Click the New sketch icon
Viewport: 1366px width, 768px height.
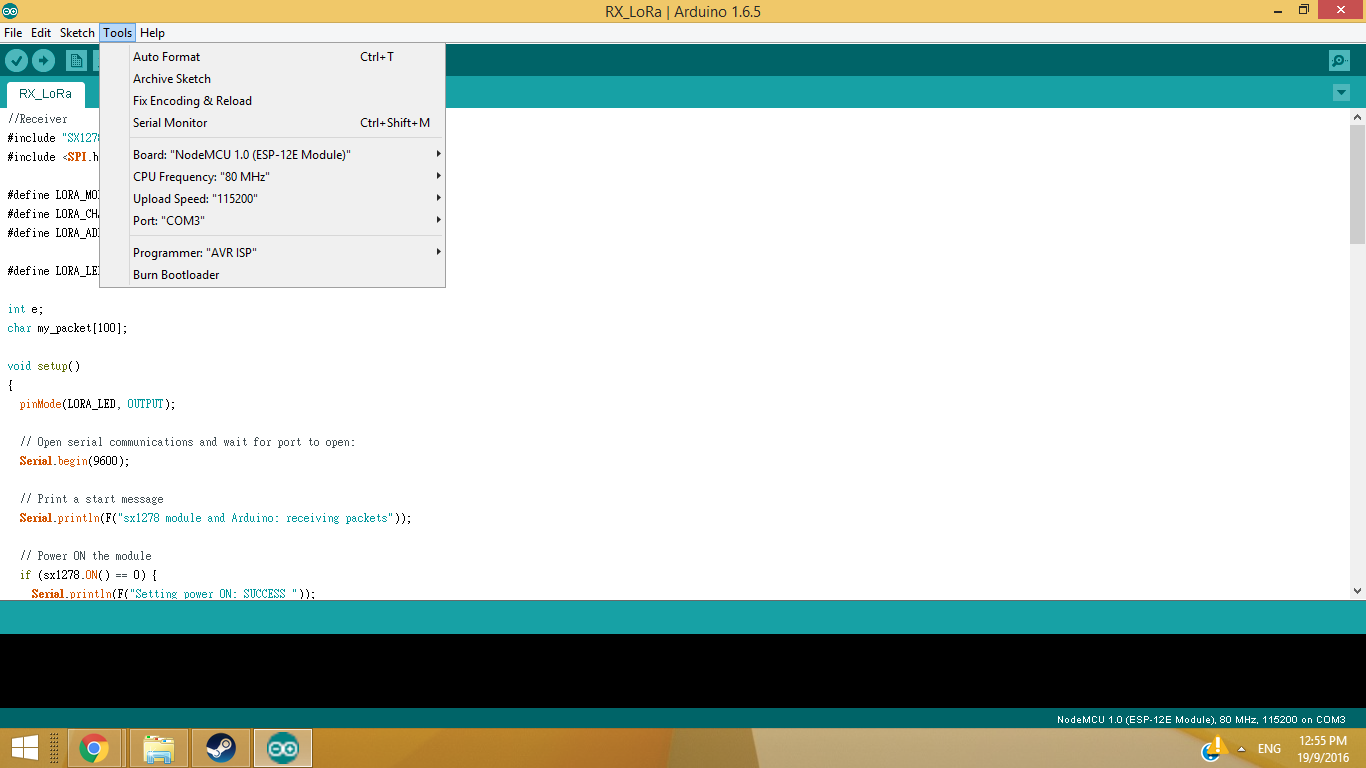74,60
